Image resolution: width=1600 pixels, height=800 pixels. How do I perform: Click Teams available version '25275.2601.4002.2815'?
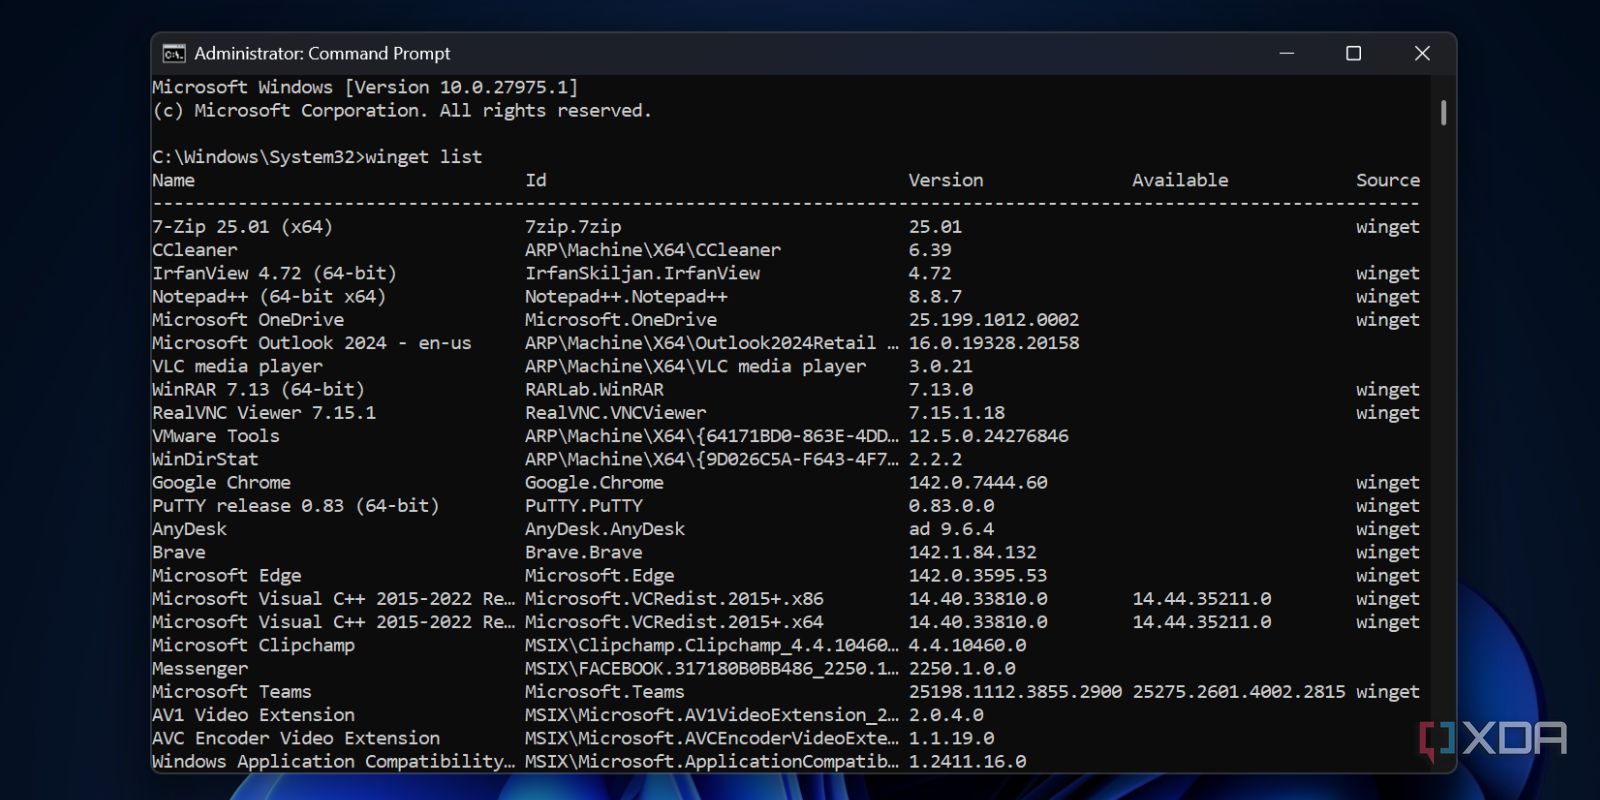point(1238,692)
